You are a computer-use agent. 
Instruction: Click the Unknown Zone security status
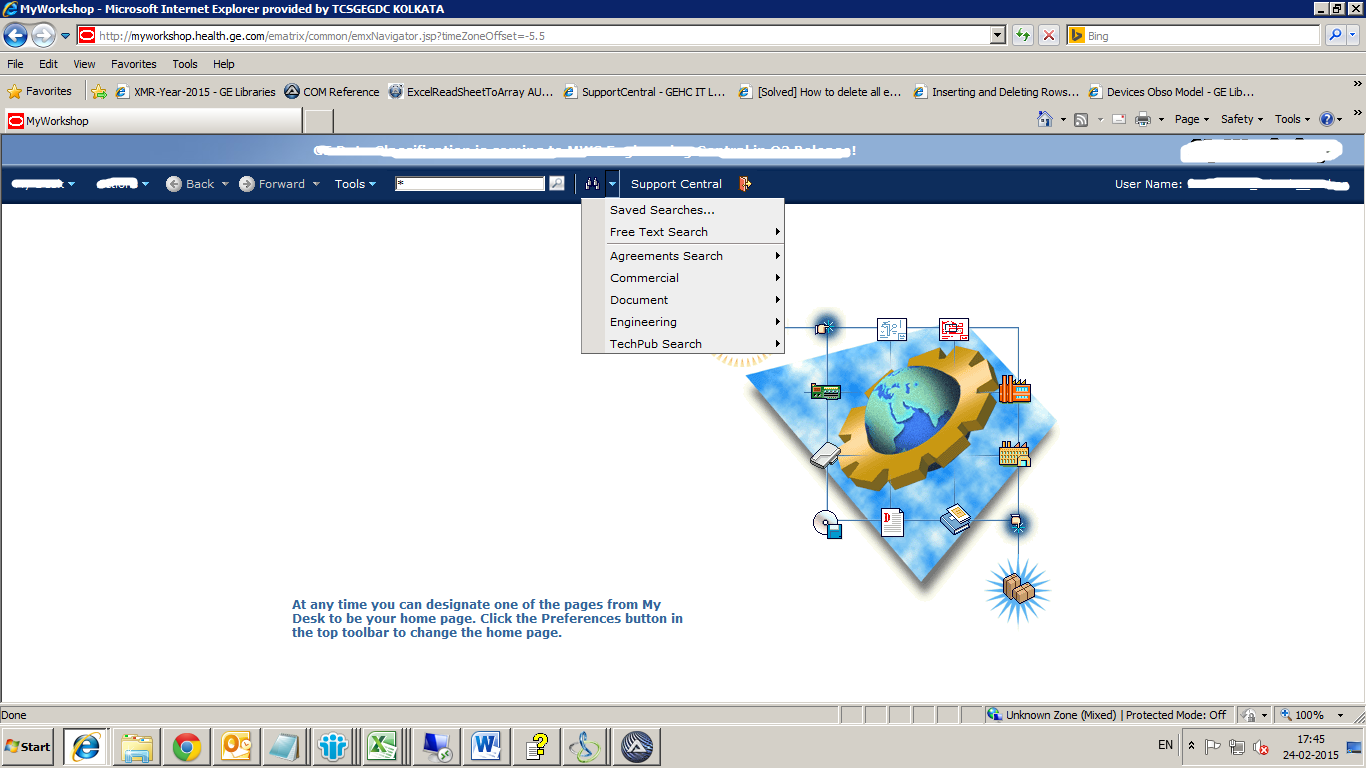(1107, 715)
